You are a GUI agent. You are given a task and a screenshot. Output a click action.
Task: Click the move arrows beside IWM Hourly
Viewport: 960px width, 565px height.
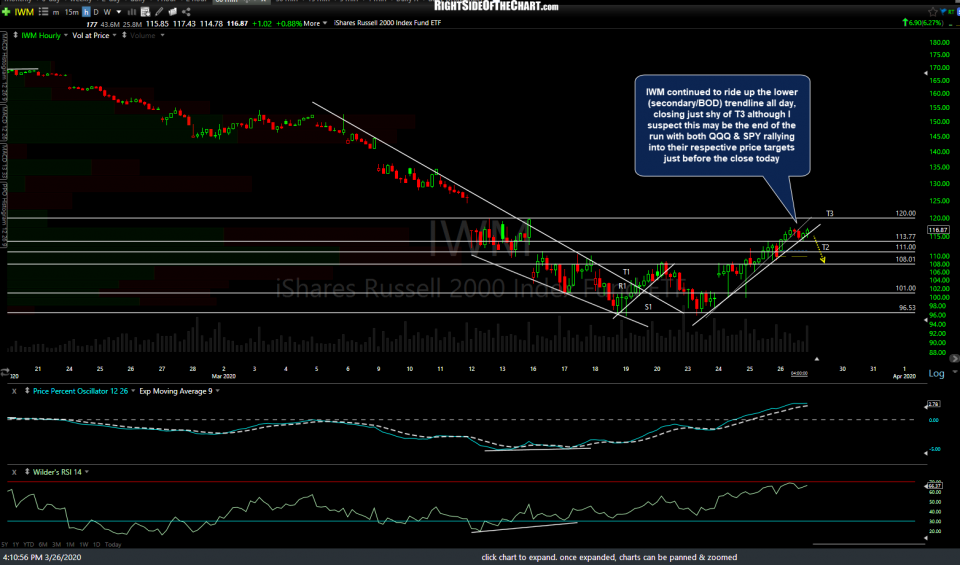pyautogui.click(x=15, y=36)
